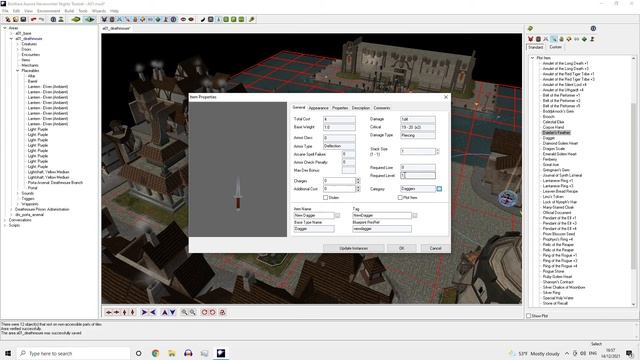Toggle Show Plot checkbox under palette
This screenshot has width=640, height=360.
click(529, 316)
